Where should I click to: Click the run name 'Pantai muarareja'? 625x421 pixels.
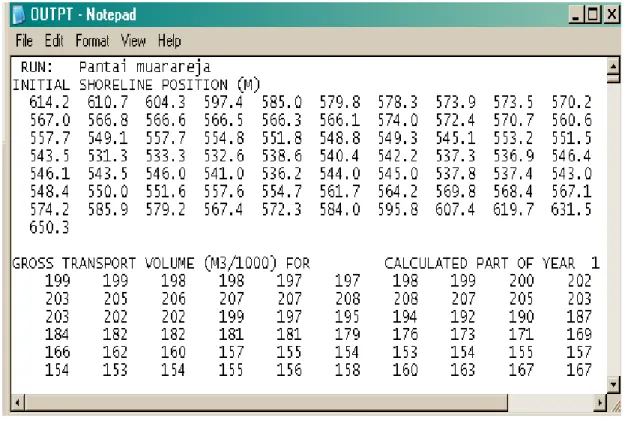point(145,67)
